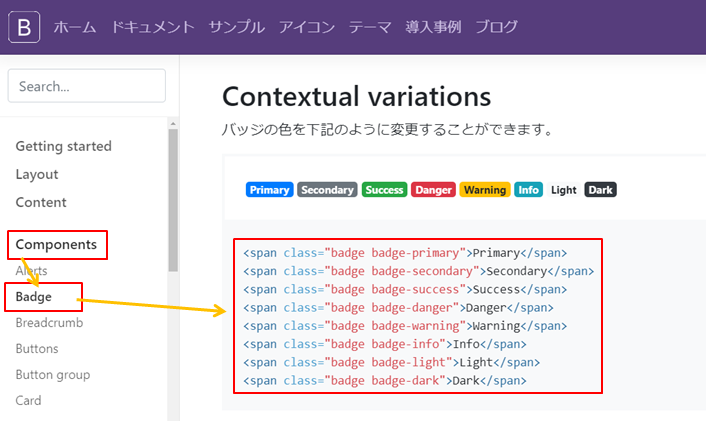Viewport: 706px width, 421px height.
Task: Go to サンプル in the navbar
Action: tap(237, 27)
